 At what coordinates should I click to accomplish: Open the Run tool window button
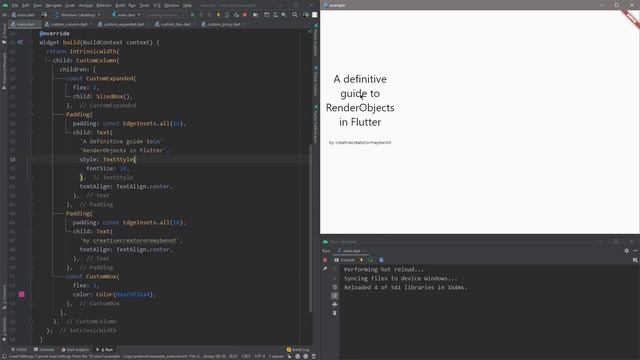point(105,349)
